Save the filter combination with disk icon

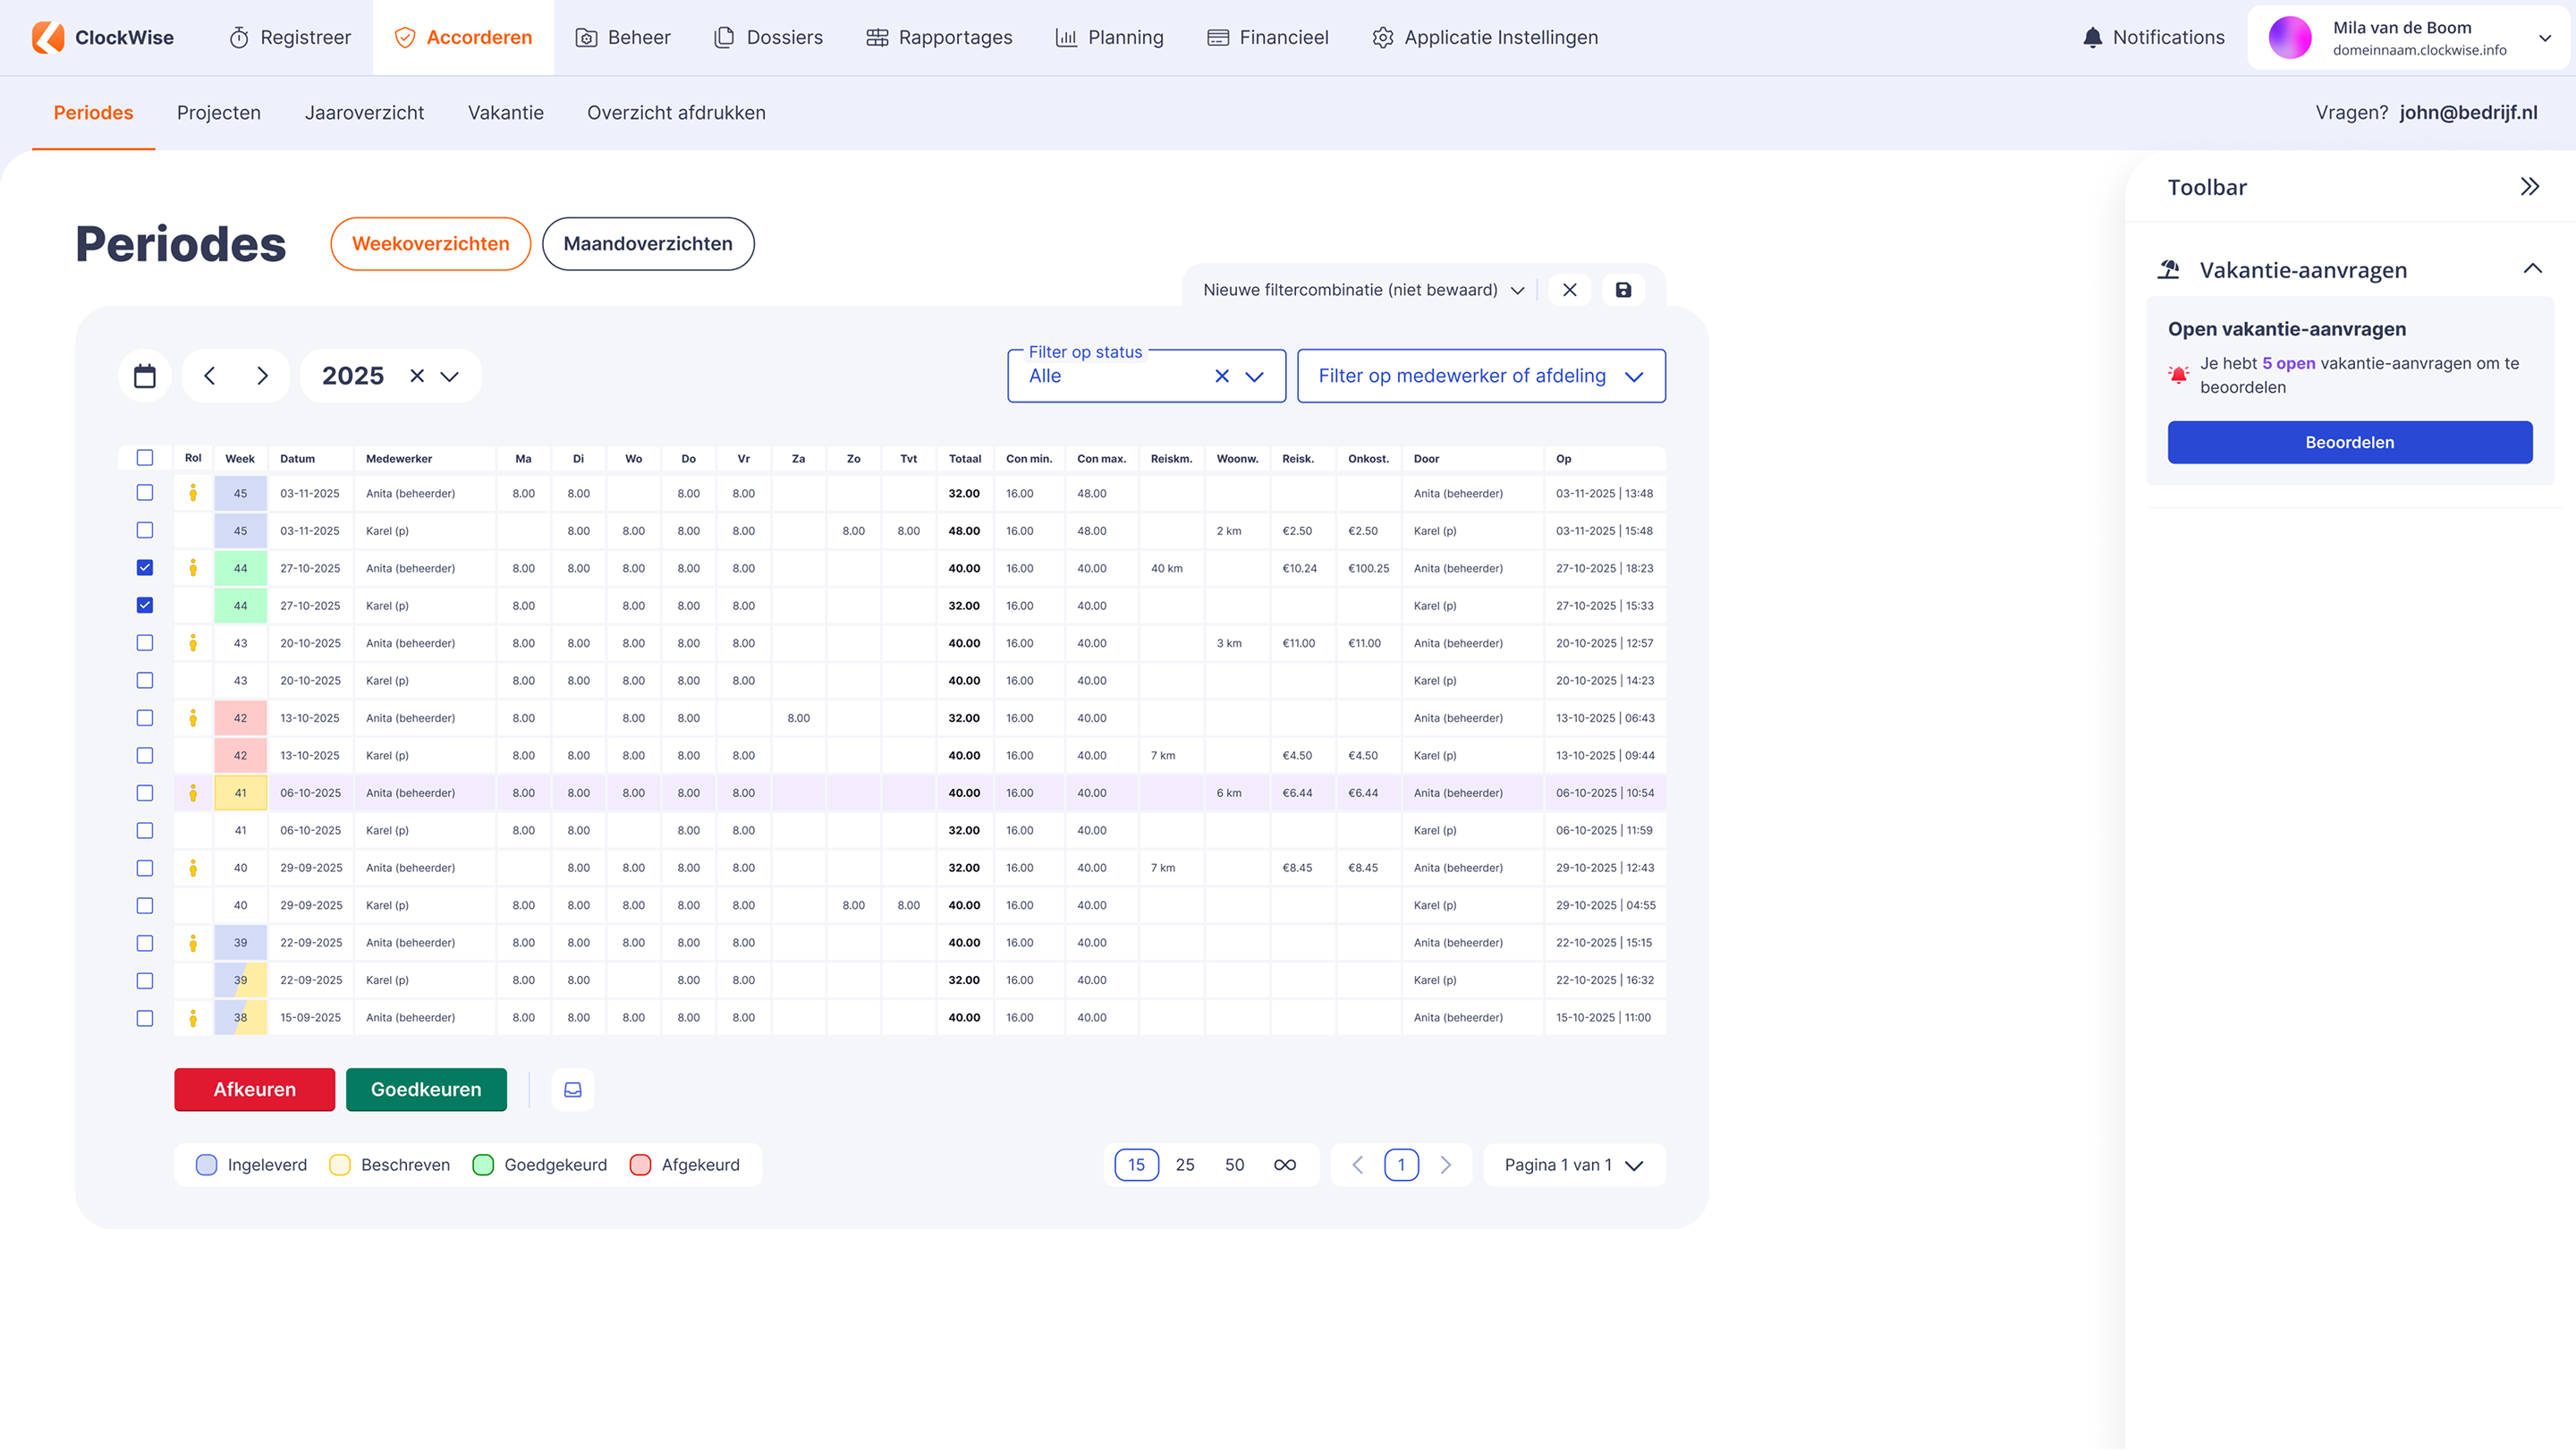click(x=1623, y=290)
